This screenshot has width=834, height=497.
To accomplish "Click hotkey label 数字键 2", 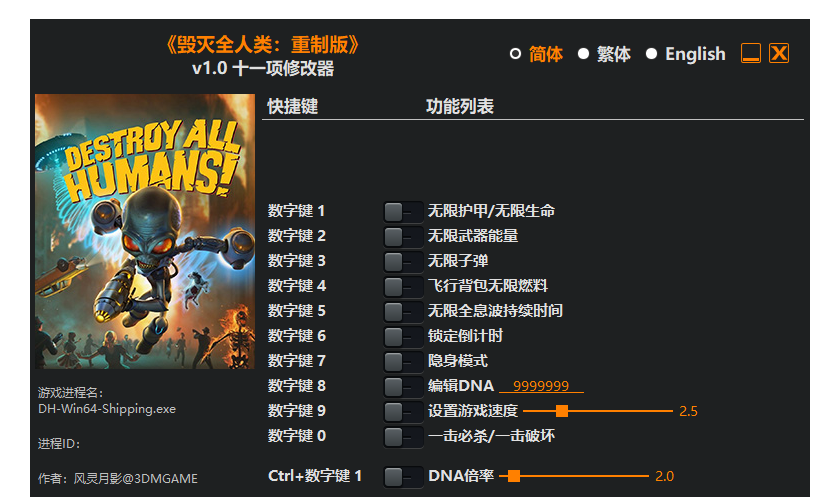I will click(x=296, y=236).
